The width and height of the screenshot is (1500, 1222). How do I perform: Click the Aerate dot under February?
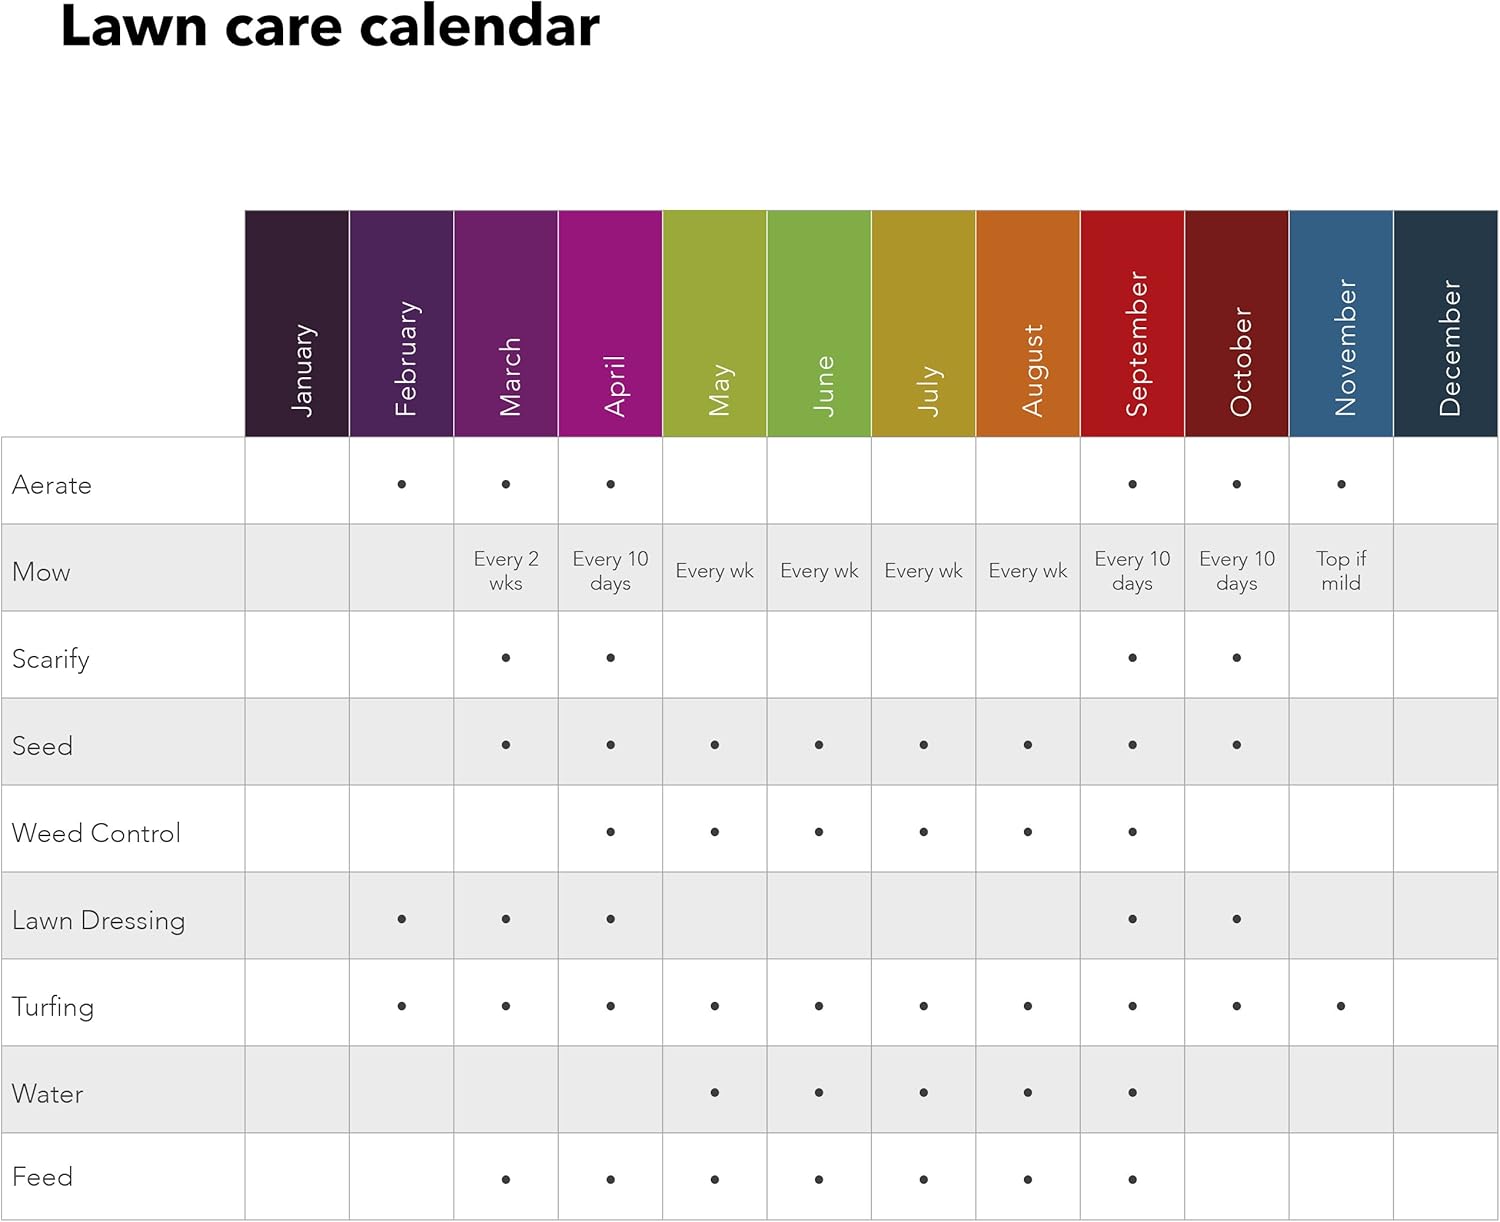[x=402, y=485]
